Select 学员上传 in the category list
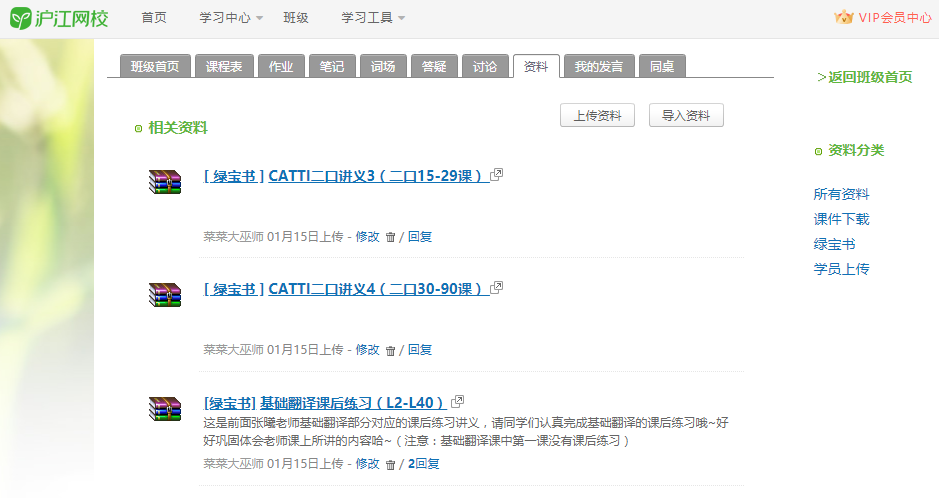Viewport: 939px width, 498px height. 841,269
